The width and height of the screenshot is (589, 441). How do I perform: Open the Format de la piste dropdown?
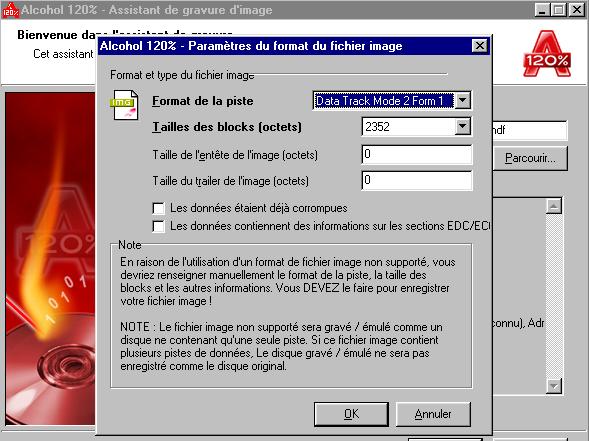463,101
